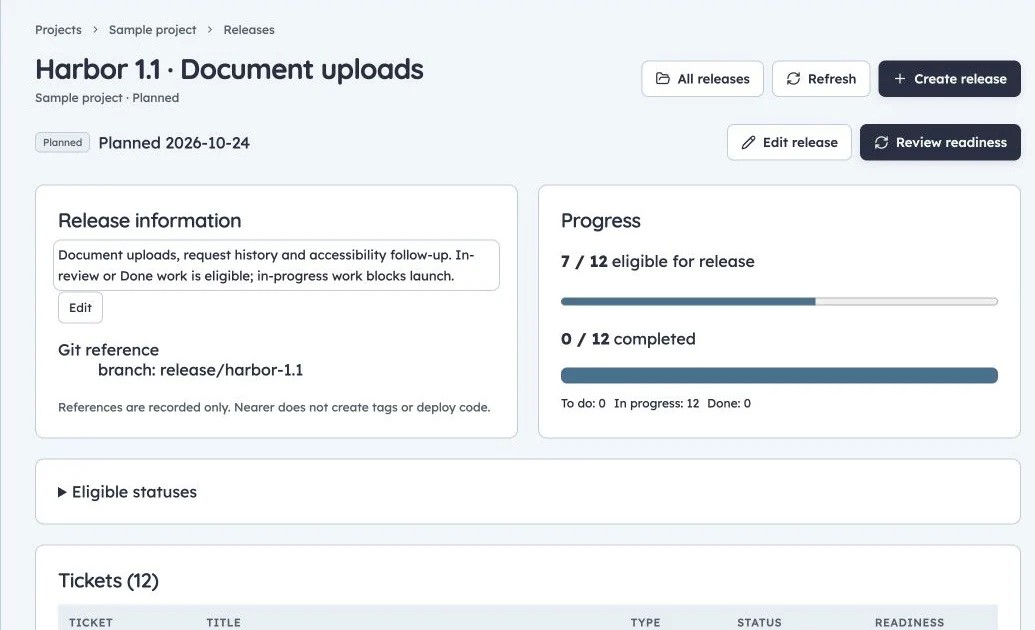Click the folder icon in All releases
The width and height of the screenshot is (1035, 630).
pos(662,79)
